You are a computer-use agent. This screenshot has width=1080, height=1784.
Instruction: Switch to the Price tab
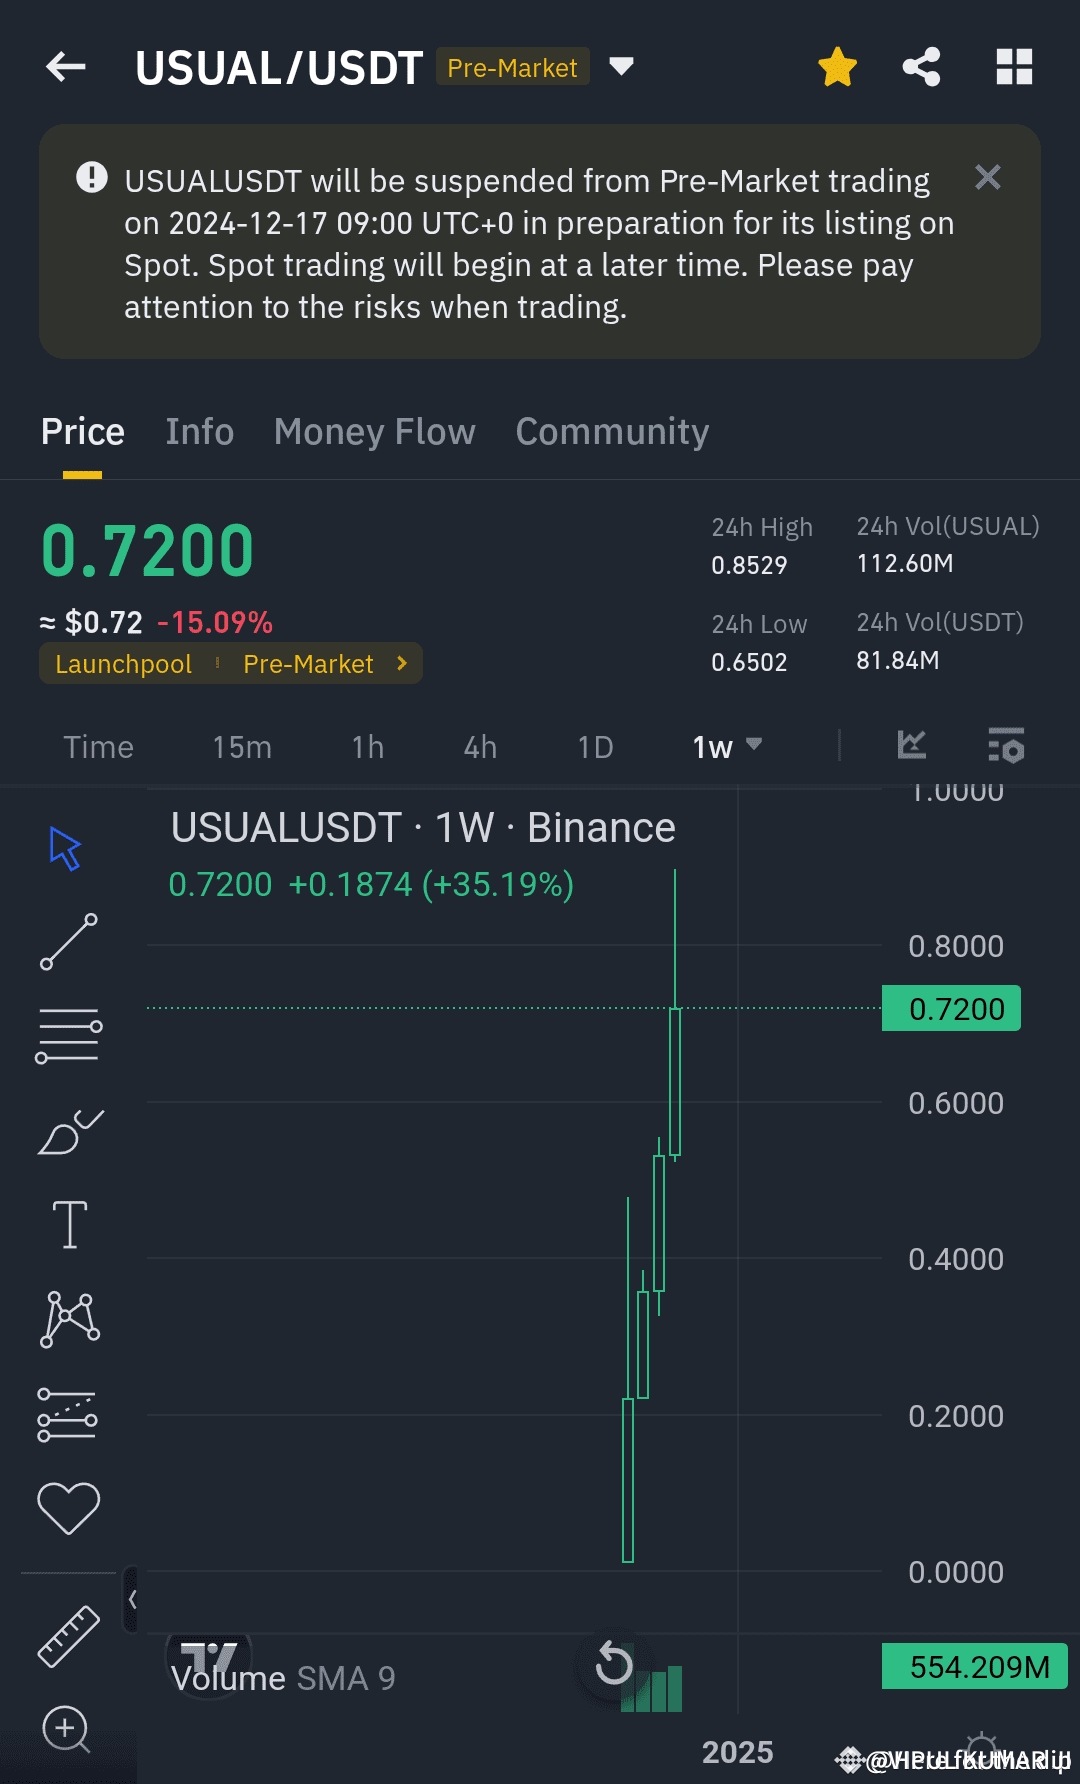pos(83,431)
